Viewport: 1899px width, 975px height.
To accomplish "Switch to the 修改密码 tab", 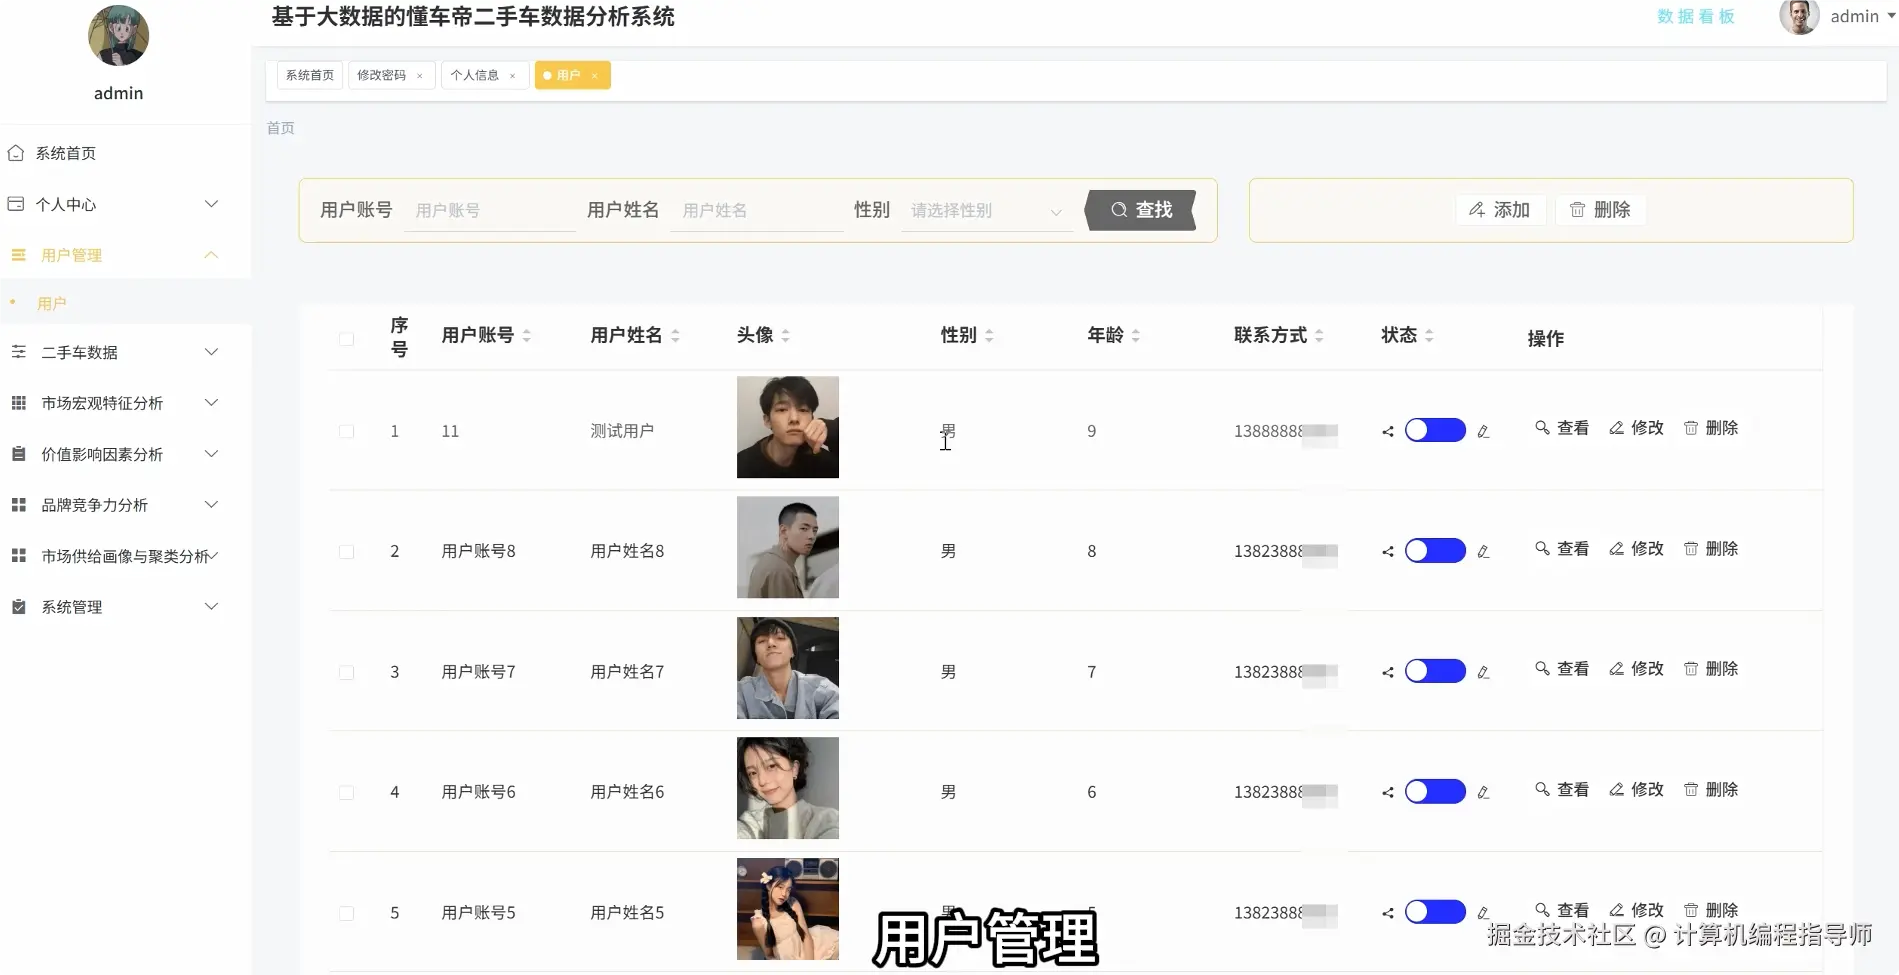I will (382, 75).
